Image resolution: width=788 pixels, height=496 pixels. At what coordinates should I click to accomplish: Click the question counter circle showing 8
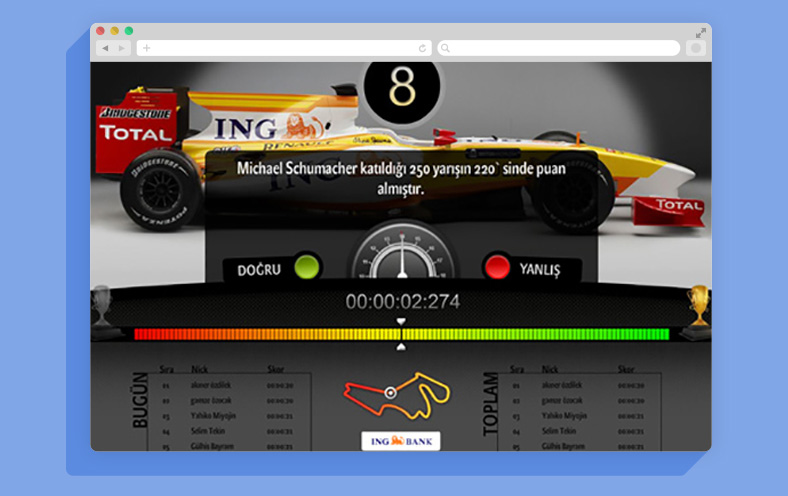coord(401,90)
